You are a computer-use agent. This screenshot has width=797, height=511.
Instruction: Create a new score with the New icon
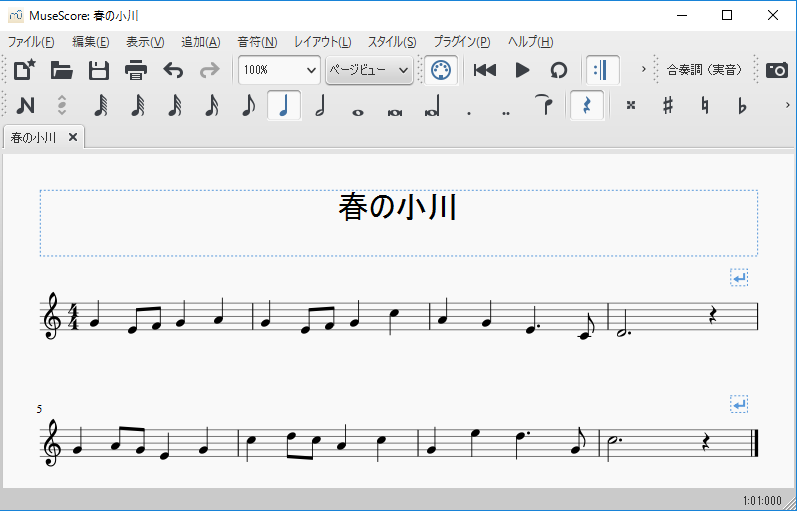coord(24,70)
